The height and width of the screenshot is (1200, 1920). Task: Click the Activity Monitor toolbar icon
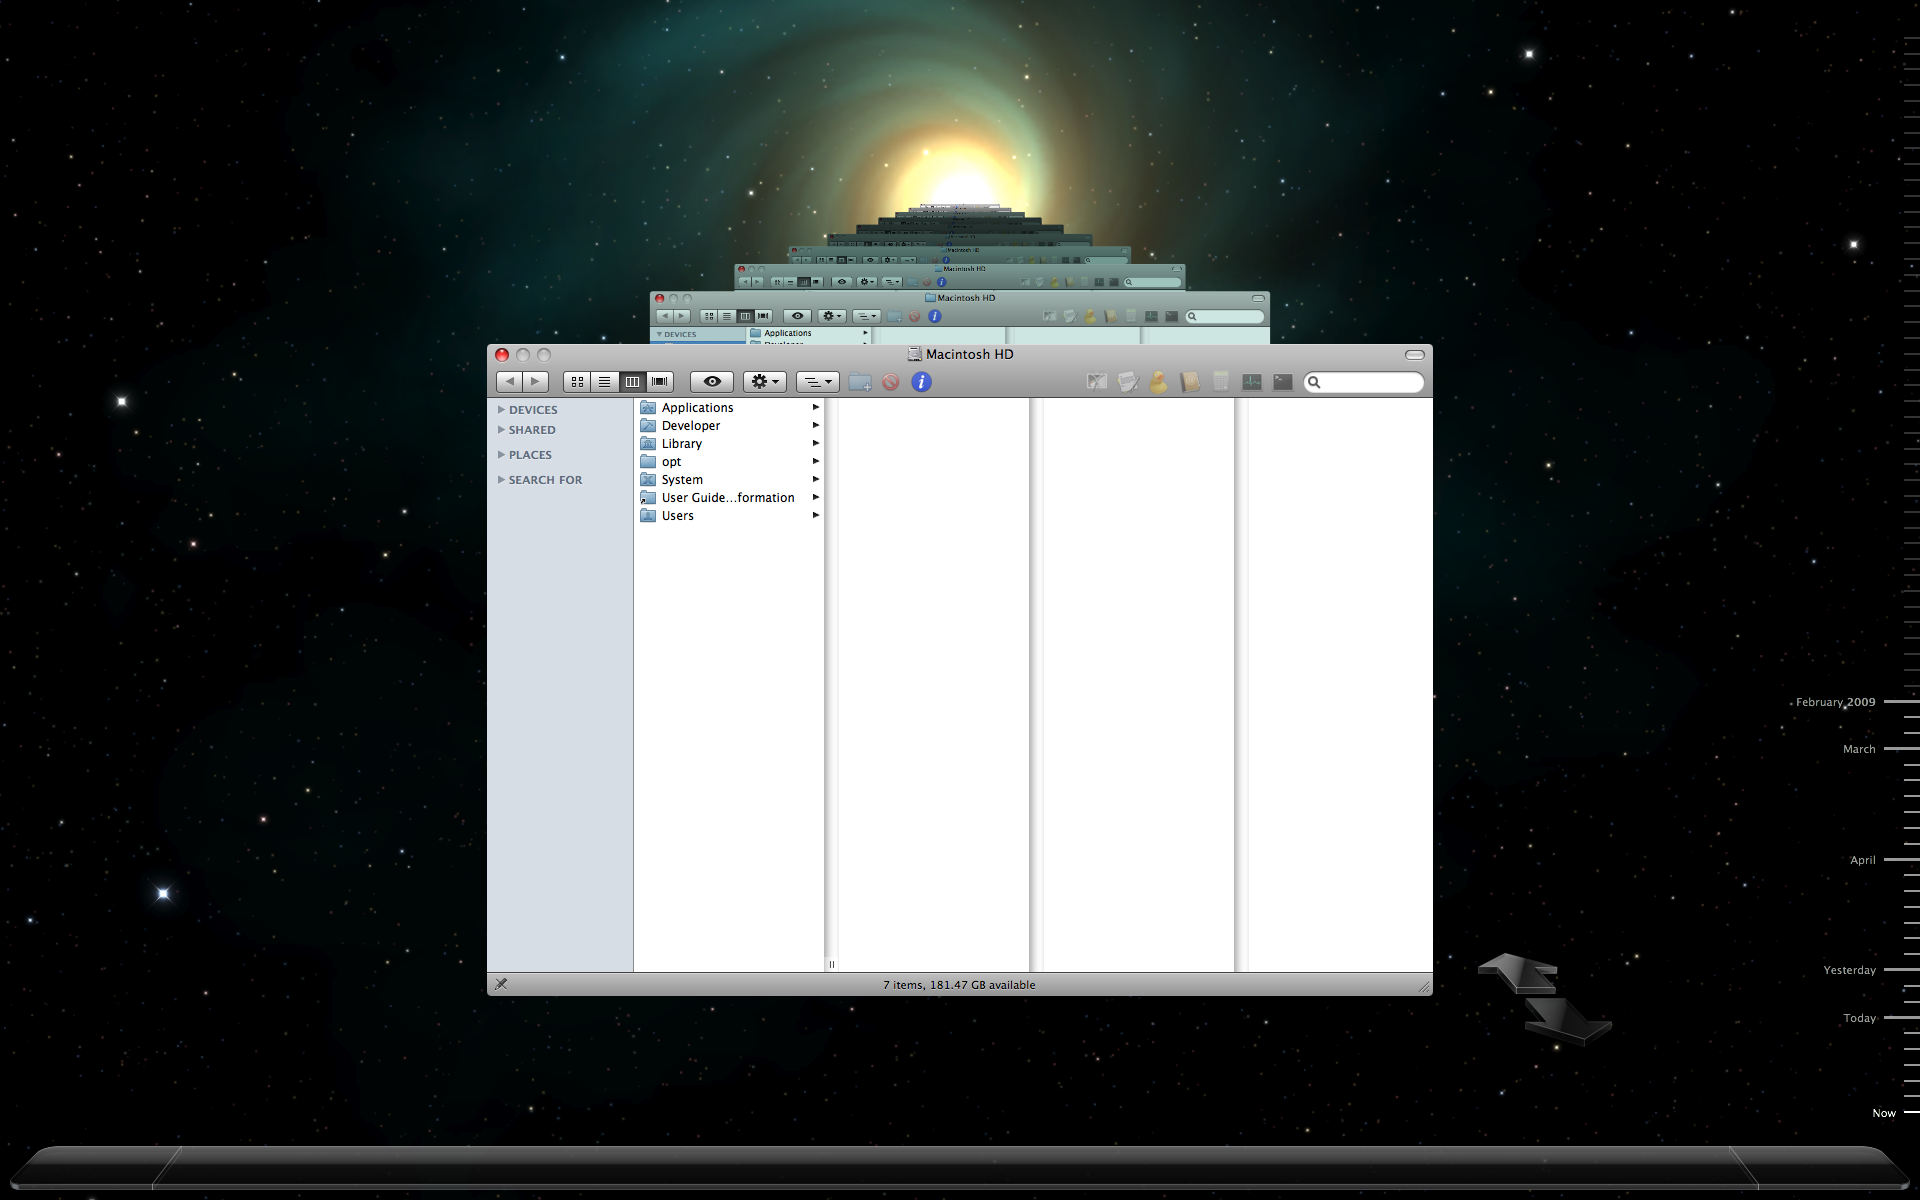point(1252,382)
